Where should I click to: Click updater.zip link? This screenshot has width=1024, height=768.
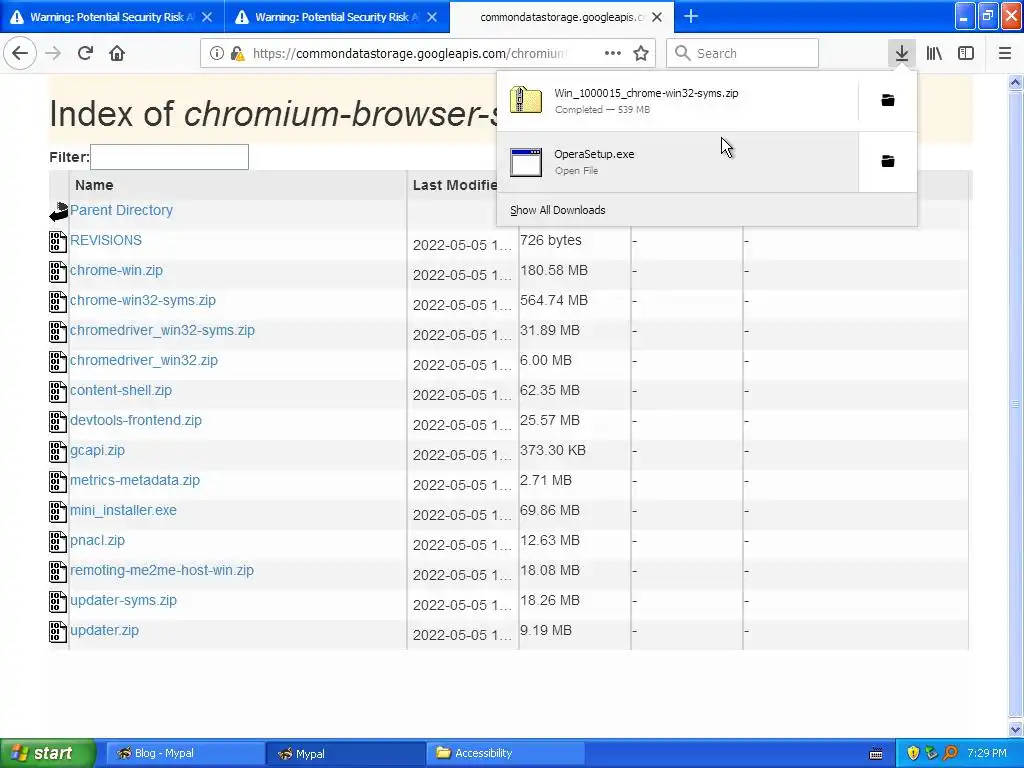point(104,631)
